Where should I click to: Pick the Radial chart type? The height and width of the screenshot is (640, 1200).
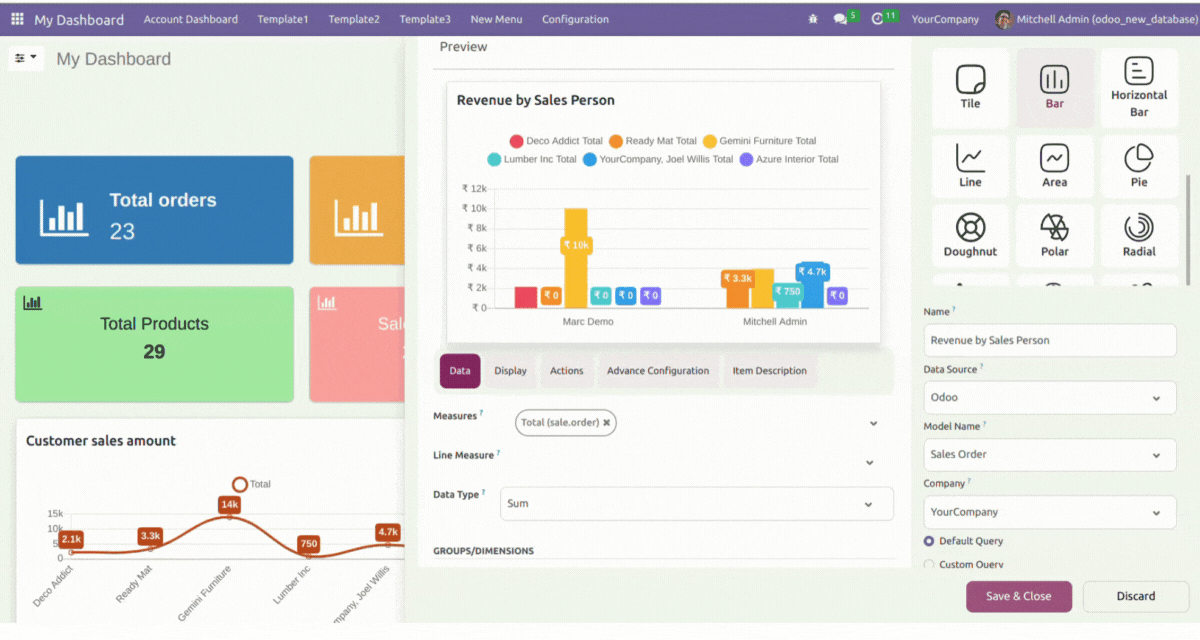click(x=1139, y=235)
